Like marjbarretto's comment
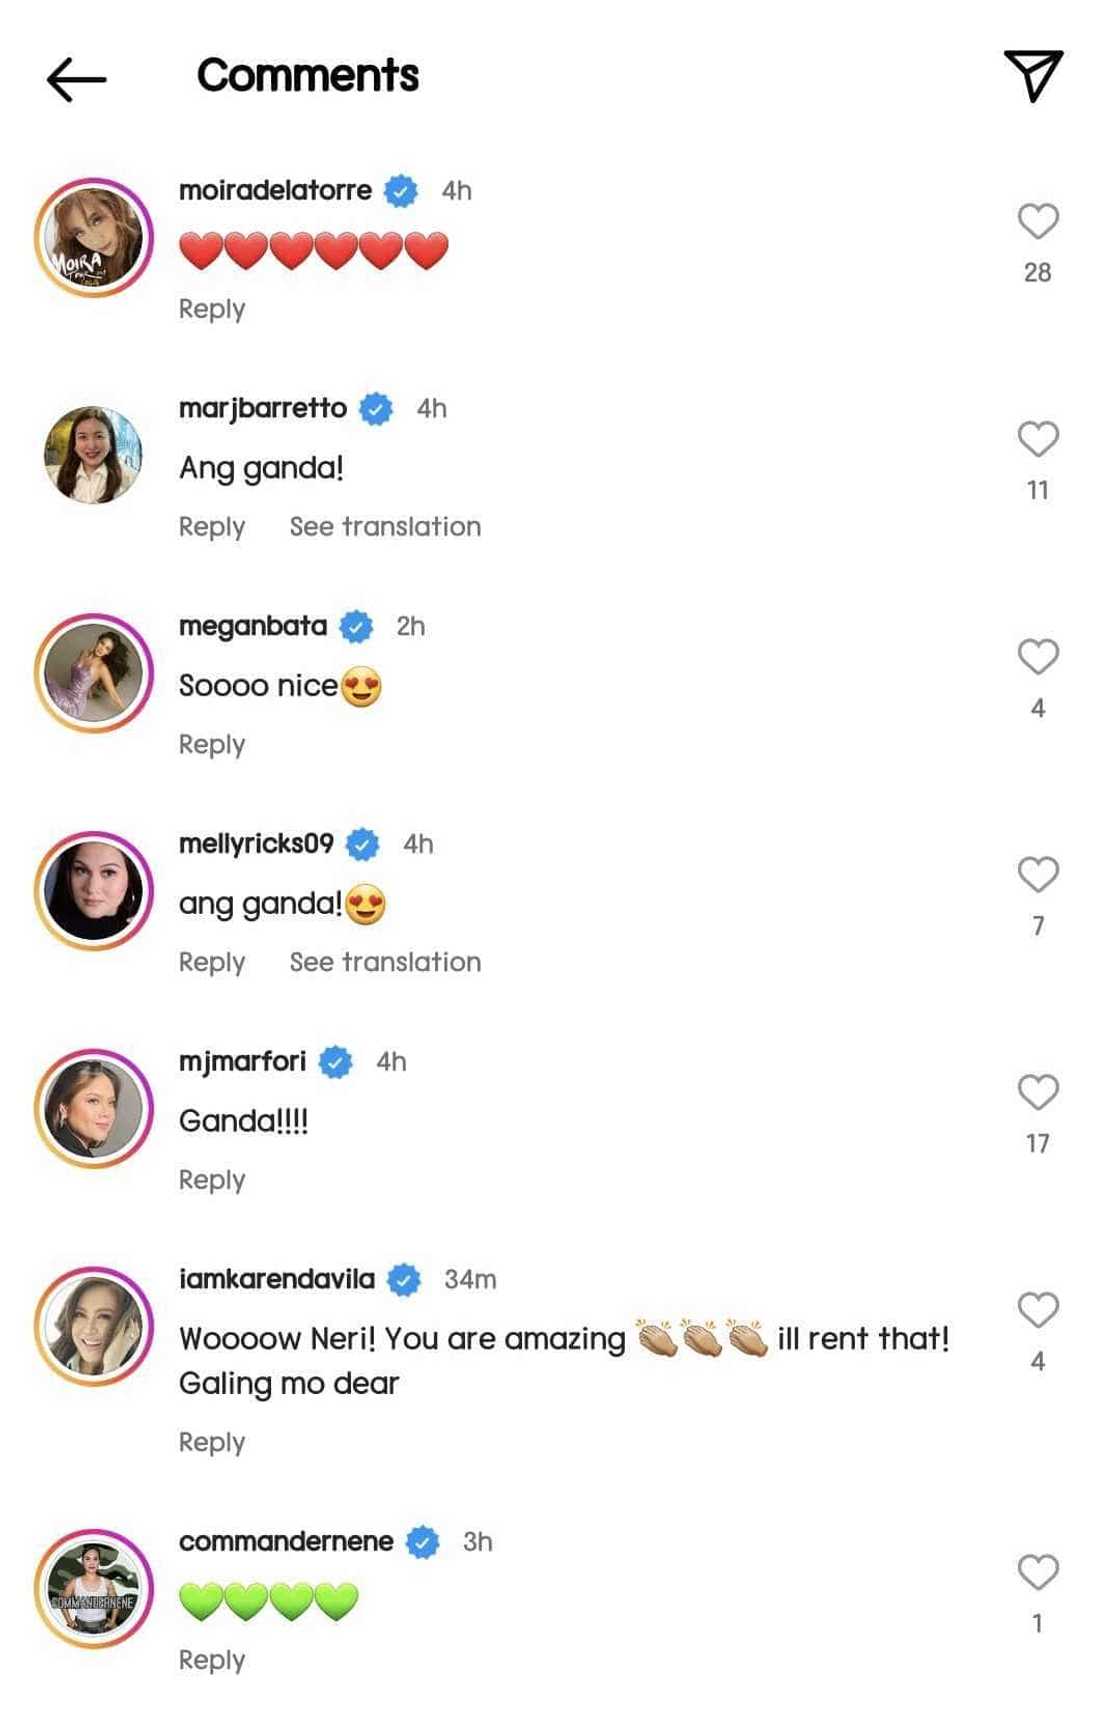The image size is (1120, 1714). [1037, 439]
